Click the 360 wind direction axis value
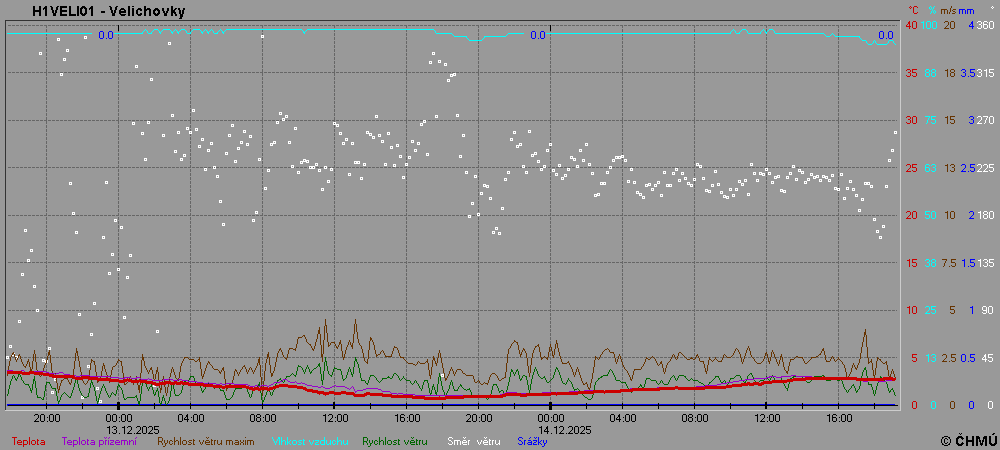Screen dimensions: 1000x450 tap(985, 25)
